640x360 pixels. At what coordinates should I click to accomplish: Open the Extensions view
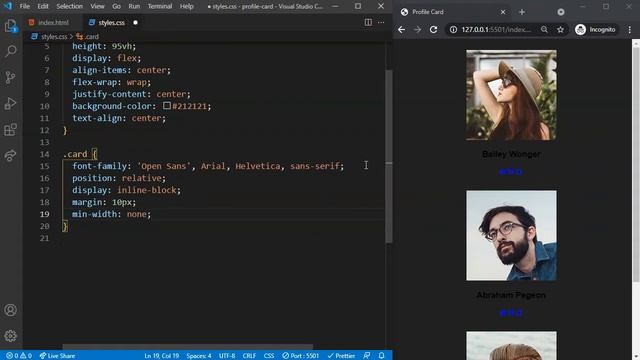11,130
